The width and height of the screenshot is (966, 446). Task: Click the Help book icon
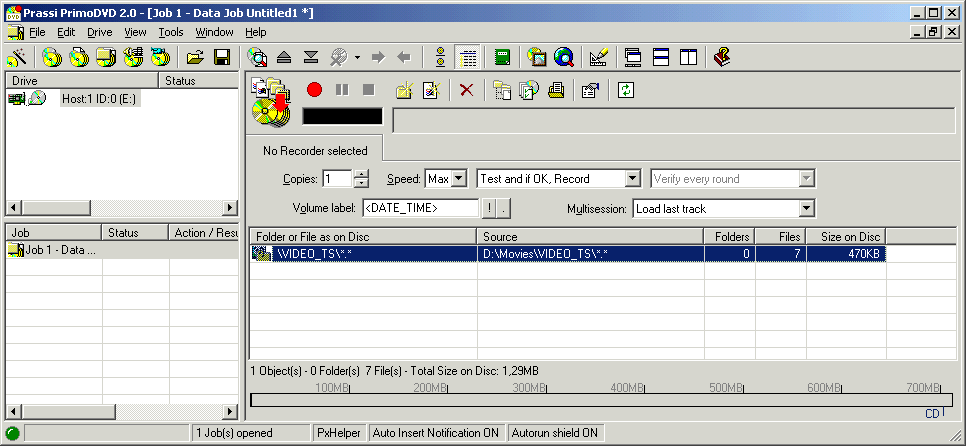coord(722,57)
